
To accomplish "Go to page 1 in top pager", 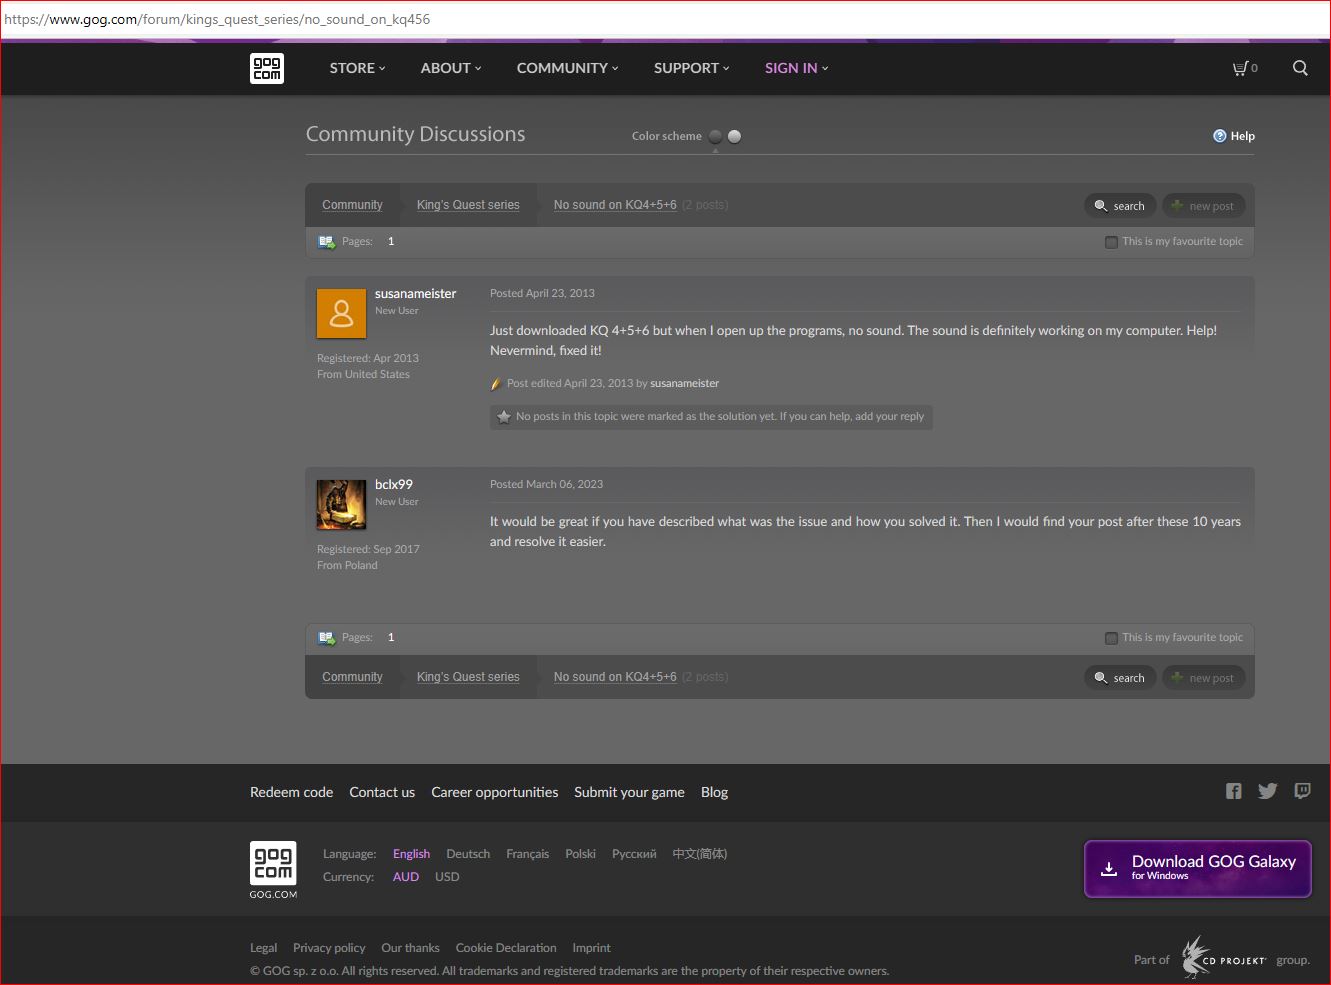I will 391,241.
